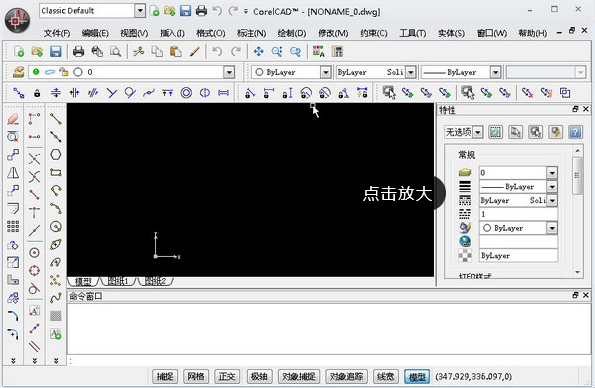The image size is (595, 388).
Task: Save drawing using standard toolbar floppy icon
Action: click(56, 51)
